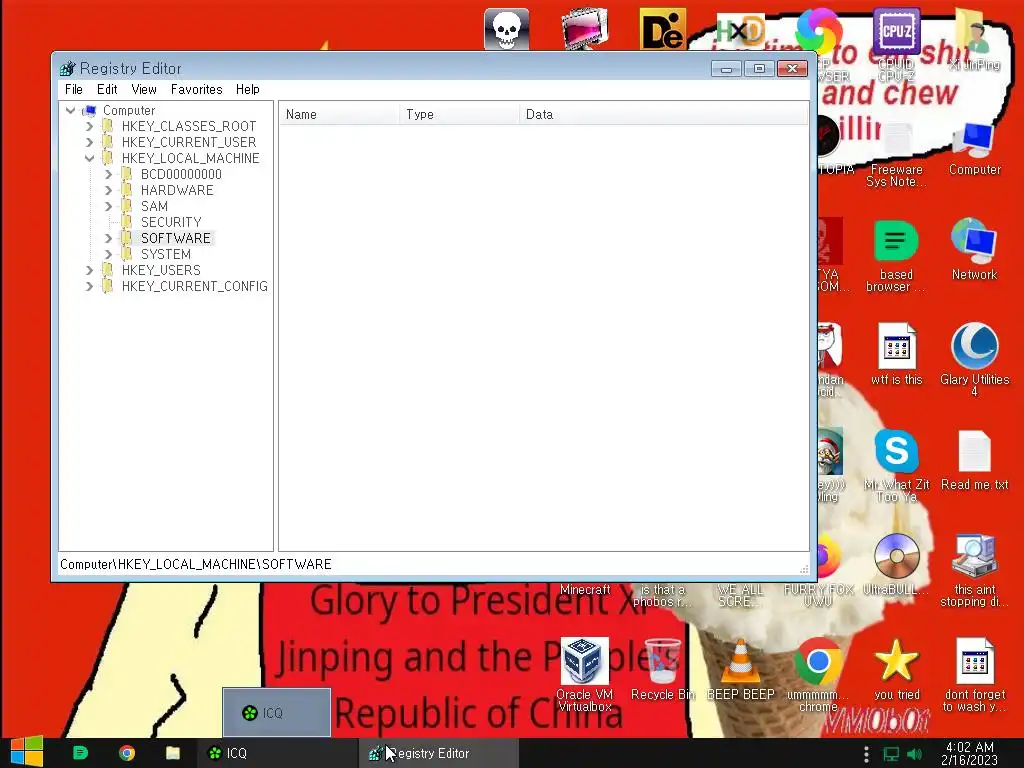Open Chrome from the taskbar
Image resolution: width=1024 pixels, height=768 pixels.
click(x=127, y=753)
